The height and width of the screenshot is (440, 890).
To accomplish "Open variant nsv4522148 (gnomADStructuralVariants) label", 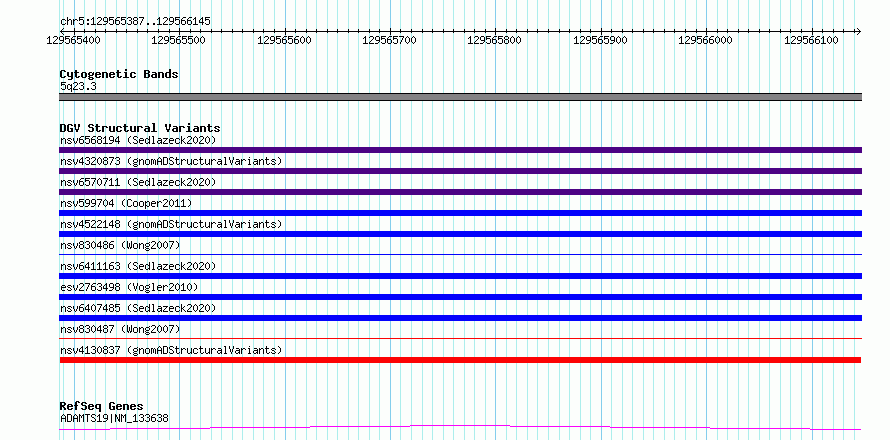I will [x=171, y=224].
